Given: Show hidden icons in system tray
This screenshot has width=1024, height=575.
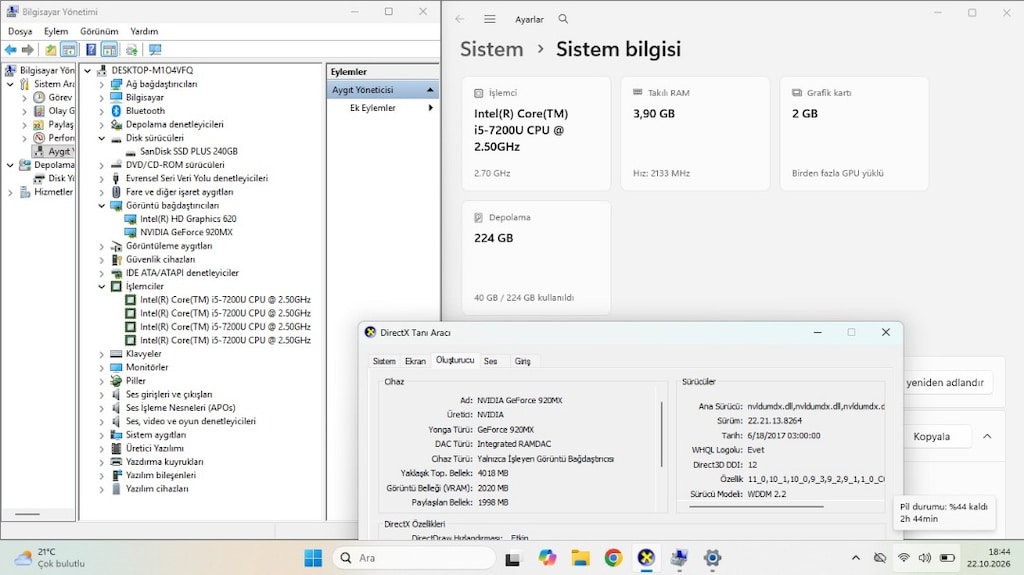Looking at the screenshot, I should point(856,557).
